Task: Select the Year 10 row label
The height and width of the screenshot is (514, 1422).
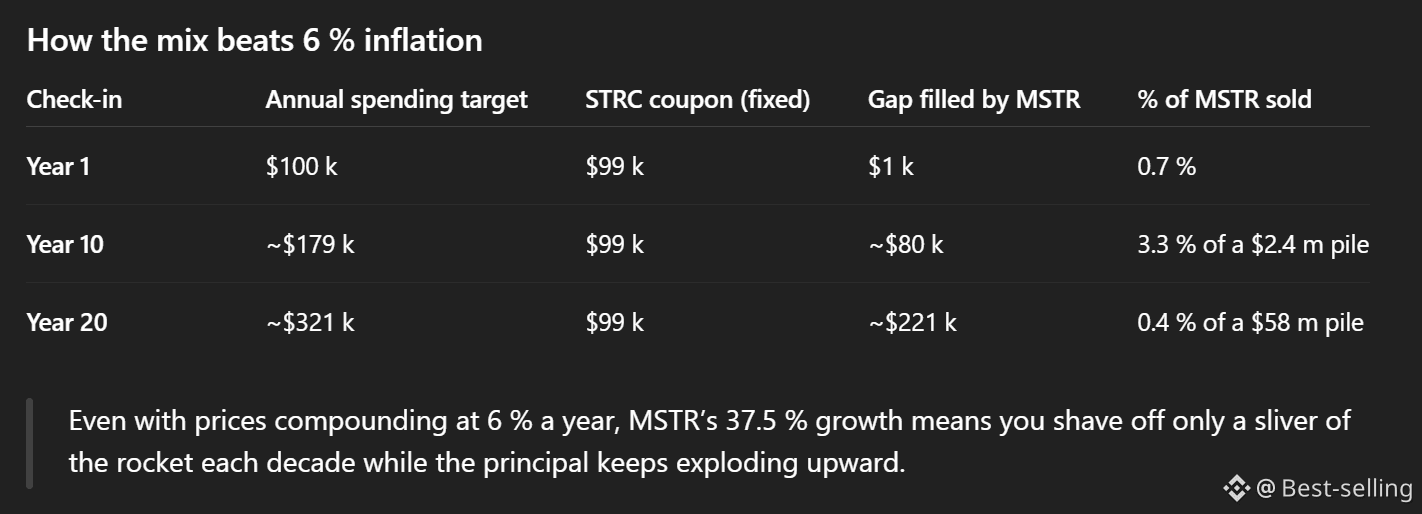Action: [x=65, y=244]
